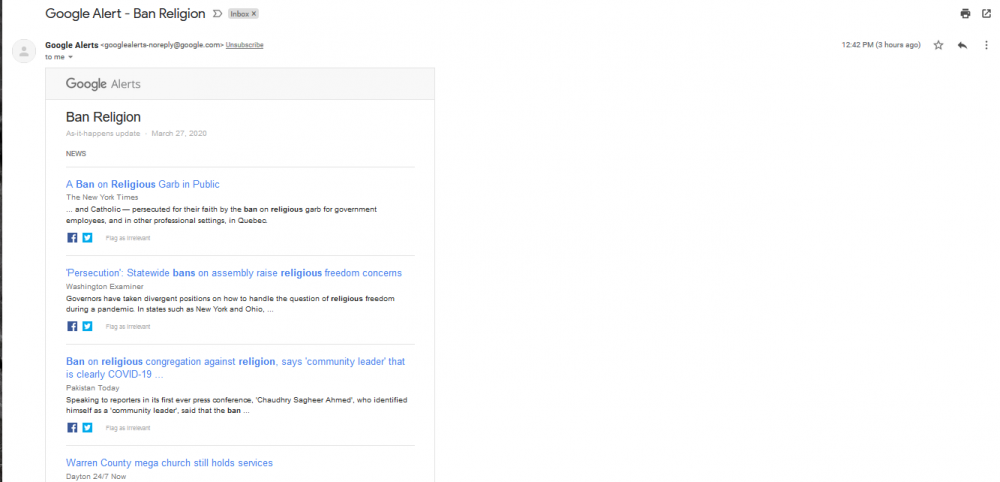
Task: Open the Washington Examiner 'Persecution' article
Action: point(234,273)
